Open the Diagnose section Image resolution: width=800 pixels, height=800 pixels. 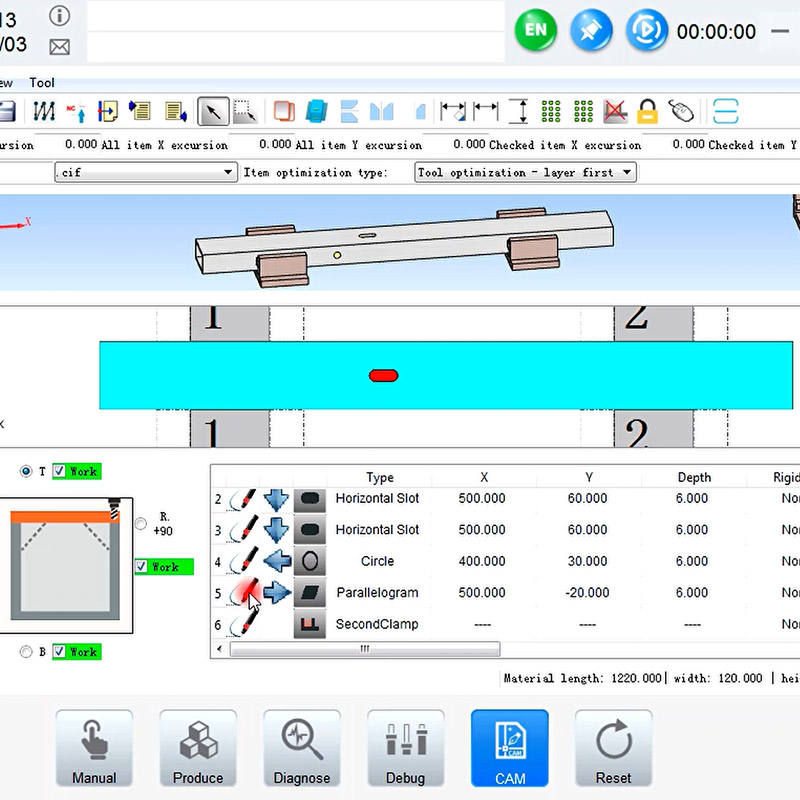pyautogui.click(x=302, y=749)
